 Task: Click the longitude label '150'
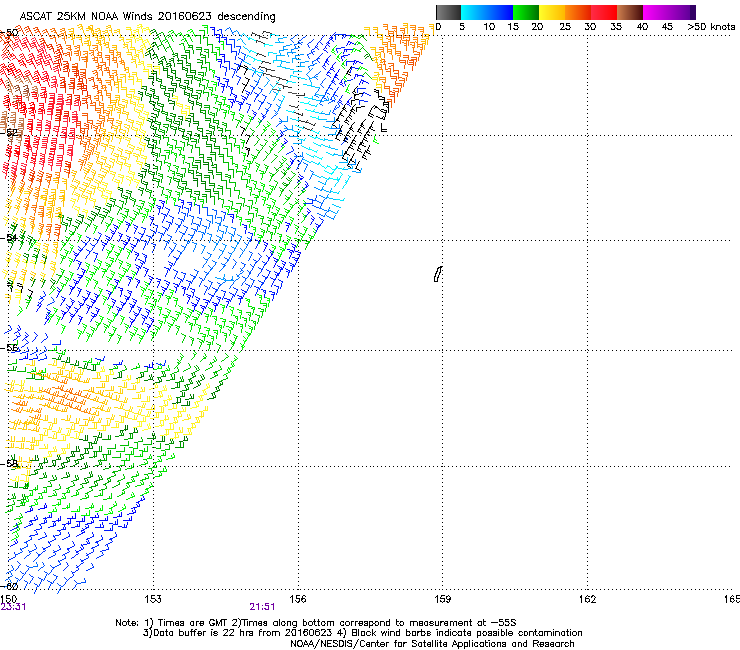coord(8,599)
